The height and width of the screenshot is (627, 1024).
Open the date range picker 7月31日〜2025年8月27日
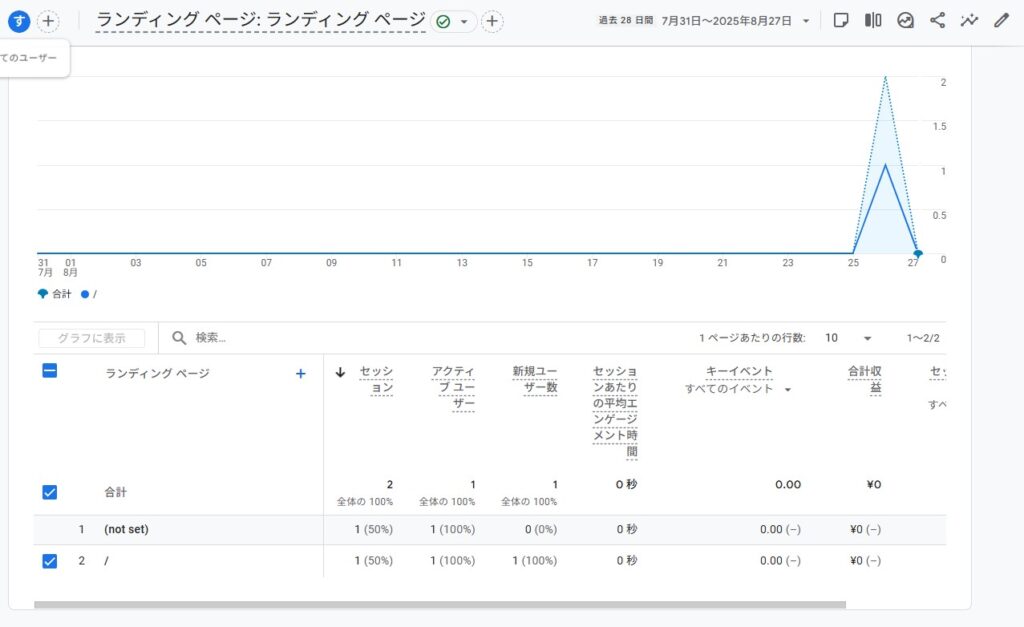(736, 21)
